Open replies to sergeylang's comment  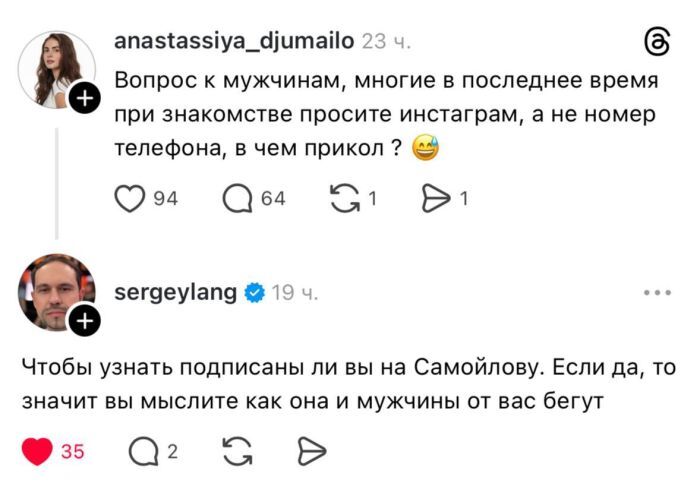pos(143,452)
